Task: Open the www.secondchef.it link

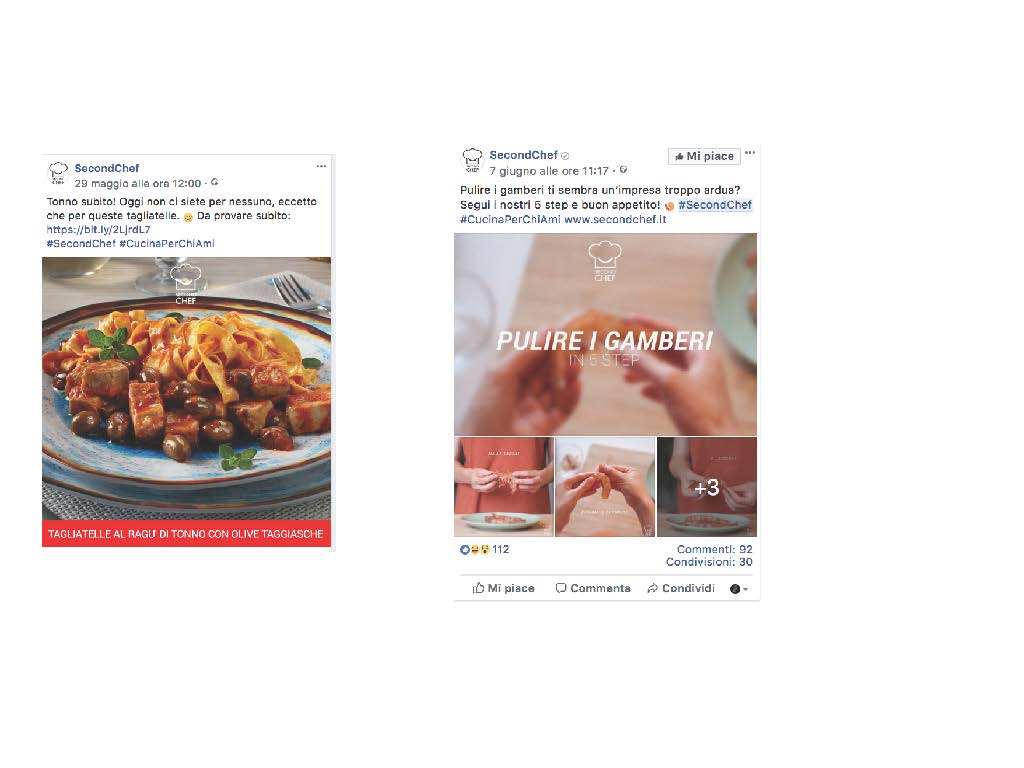Action: [615, 219]
